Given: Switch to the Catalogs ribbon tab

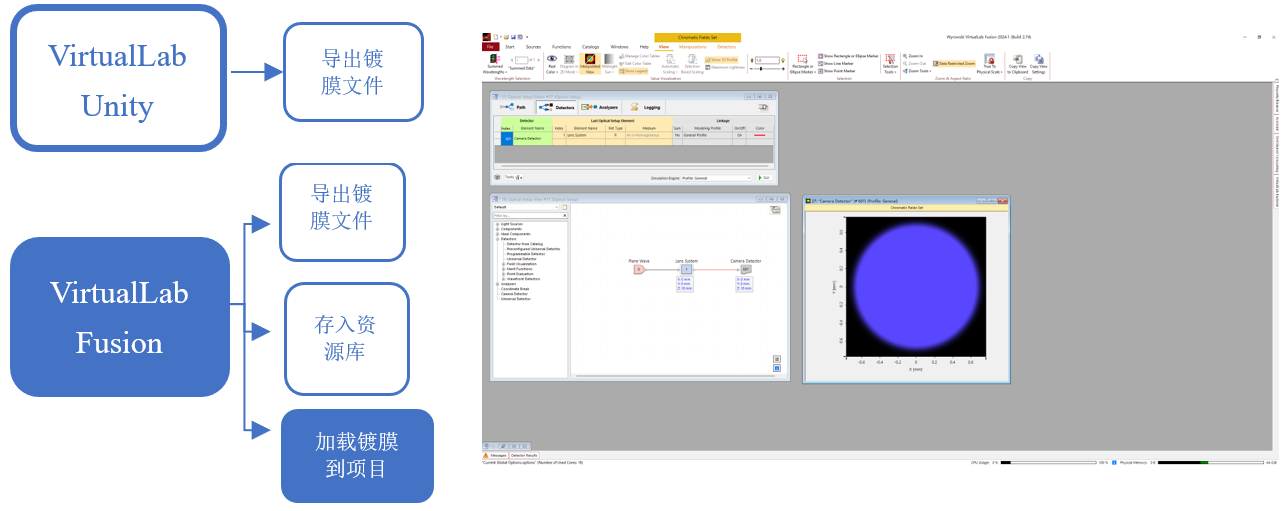Looking at the screenshot, I should tap(590, 47).
